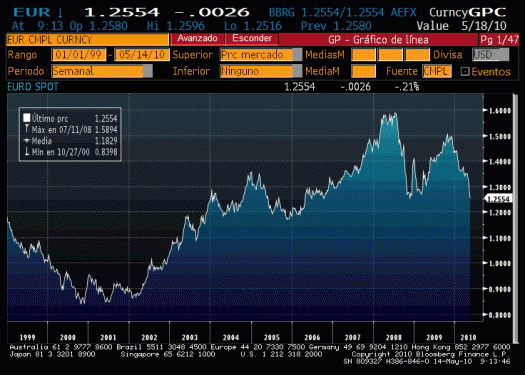
Task: Click the third MediasM input box
Action: coord(417,55)
